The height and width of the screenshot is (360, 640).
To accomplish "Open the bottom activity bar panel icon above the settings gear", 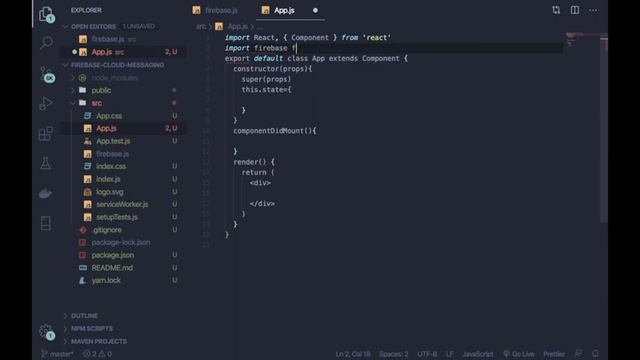I will click(x=46, y=223).
